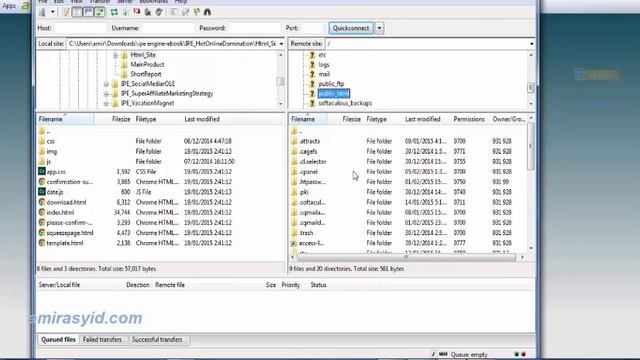
Task: Select index.html in the local file list
Action: click(60, 213)
